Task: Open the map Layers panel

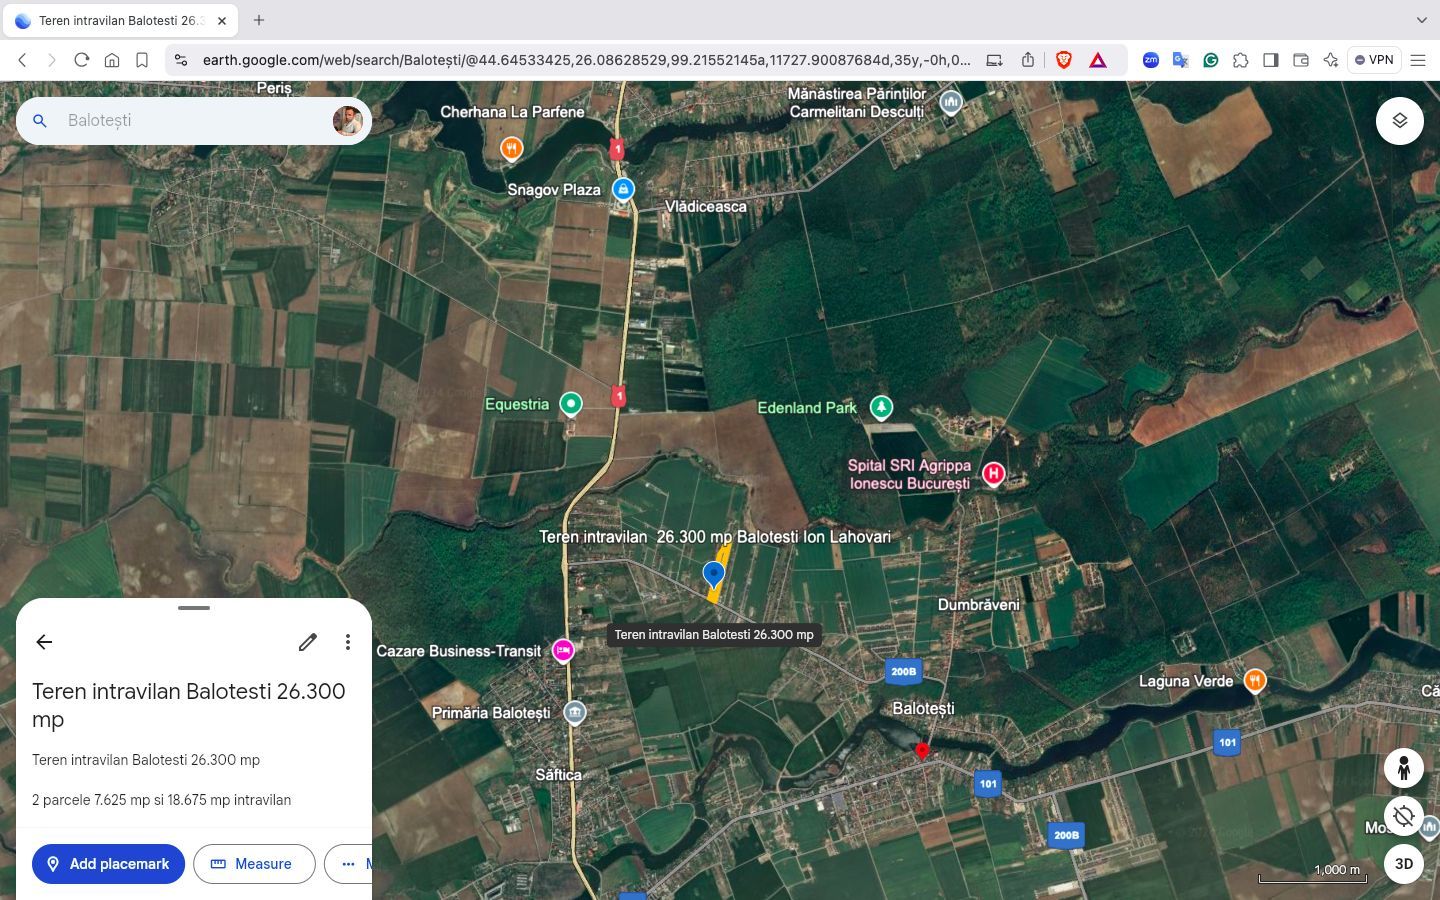Action: pyautogui.click(x=1400, y=120)
